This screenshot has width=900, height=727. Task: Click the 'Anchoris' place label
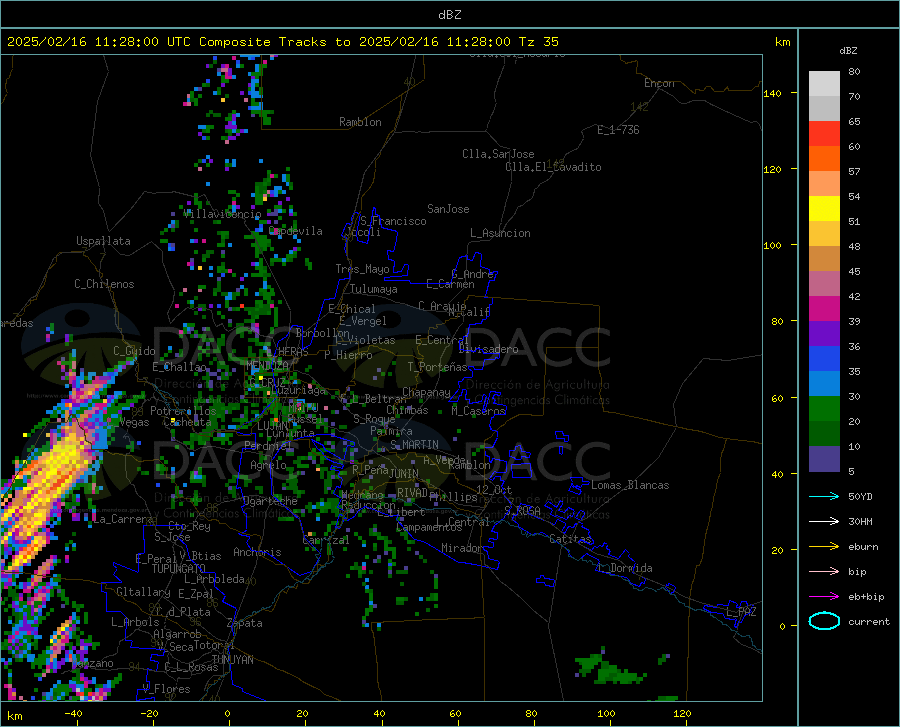257,552
